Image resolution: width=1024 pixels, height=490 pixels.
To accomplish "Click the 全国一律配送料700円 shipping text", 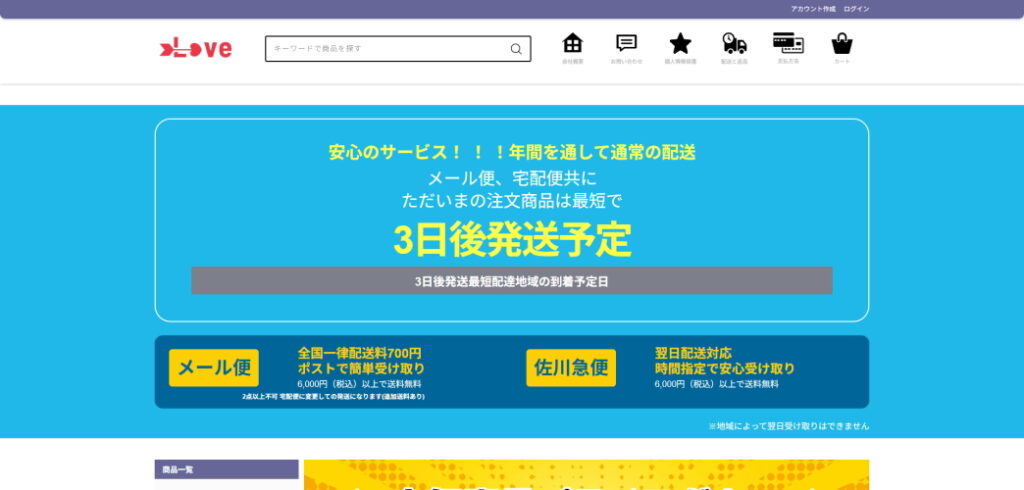I will click(359, 353).
